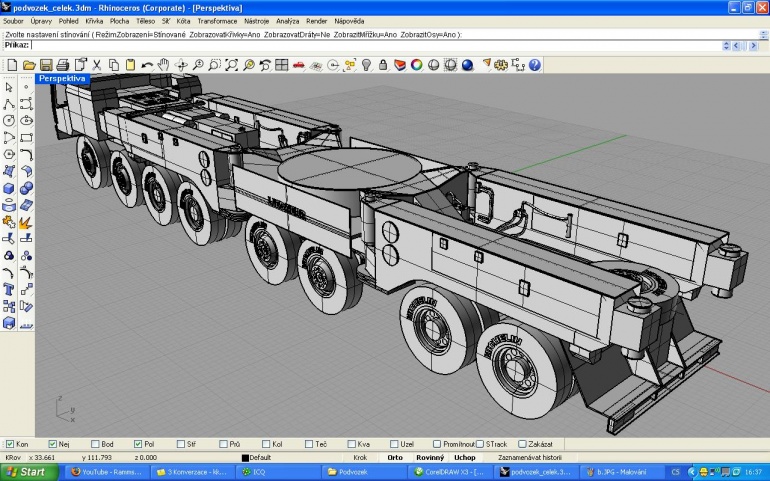Click Krok in the status bar
The image size is (770, 481).
tap(360, 457)
